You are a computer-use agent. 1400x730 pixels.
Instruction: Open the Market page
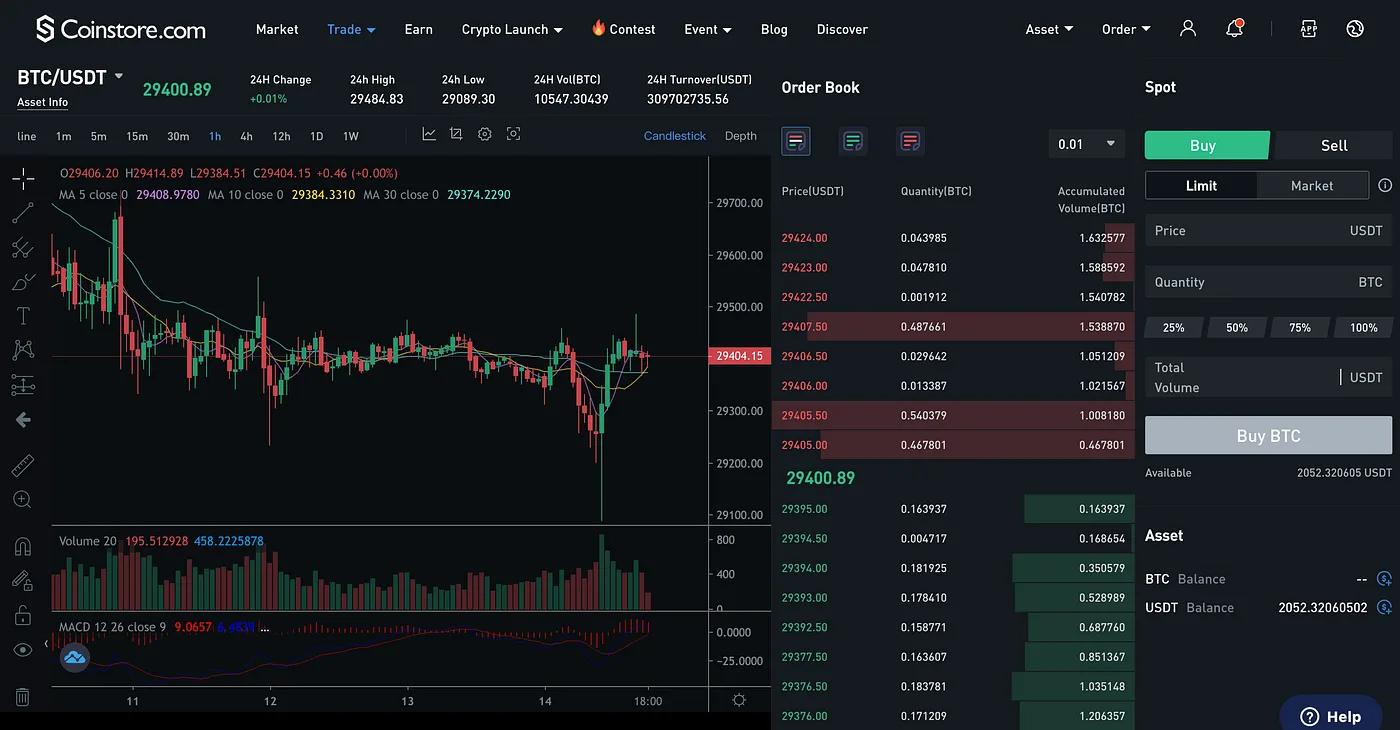277,29
